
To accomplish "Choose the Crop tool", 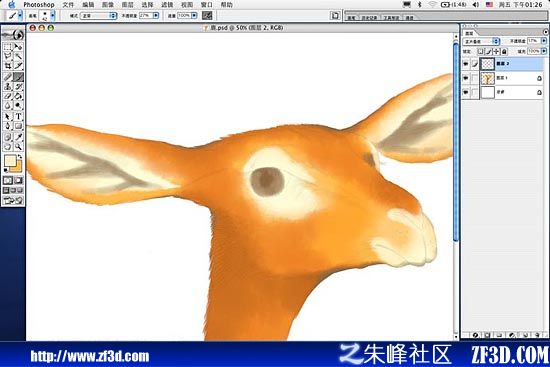I will [8, 66].
